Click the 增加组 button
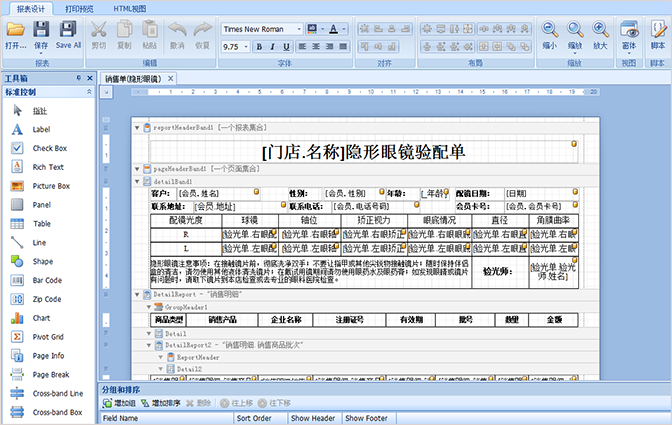 (120, 403)
